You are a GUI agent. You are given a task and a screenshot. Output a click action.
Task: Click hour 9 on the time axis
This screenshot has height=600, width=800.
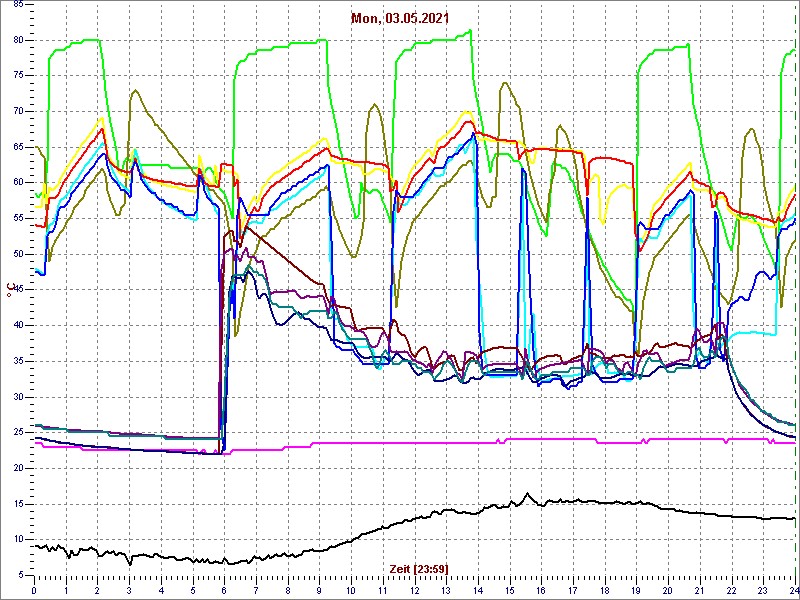(319, 590)
